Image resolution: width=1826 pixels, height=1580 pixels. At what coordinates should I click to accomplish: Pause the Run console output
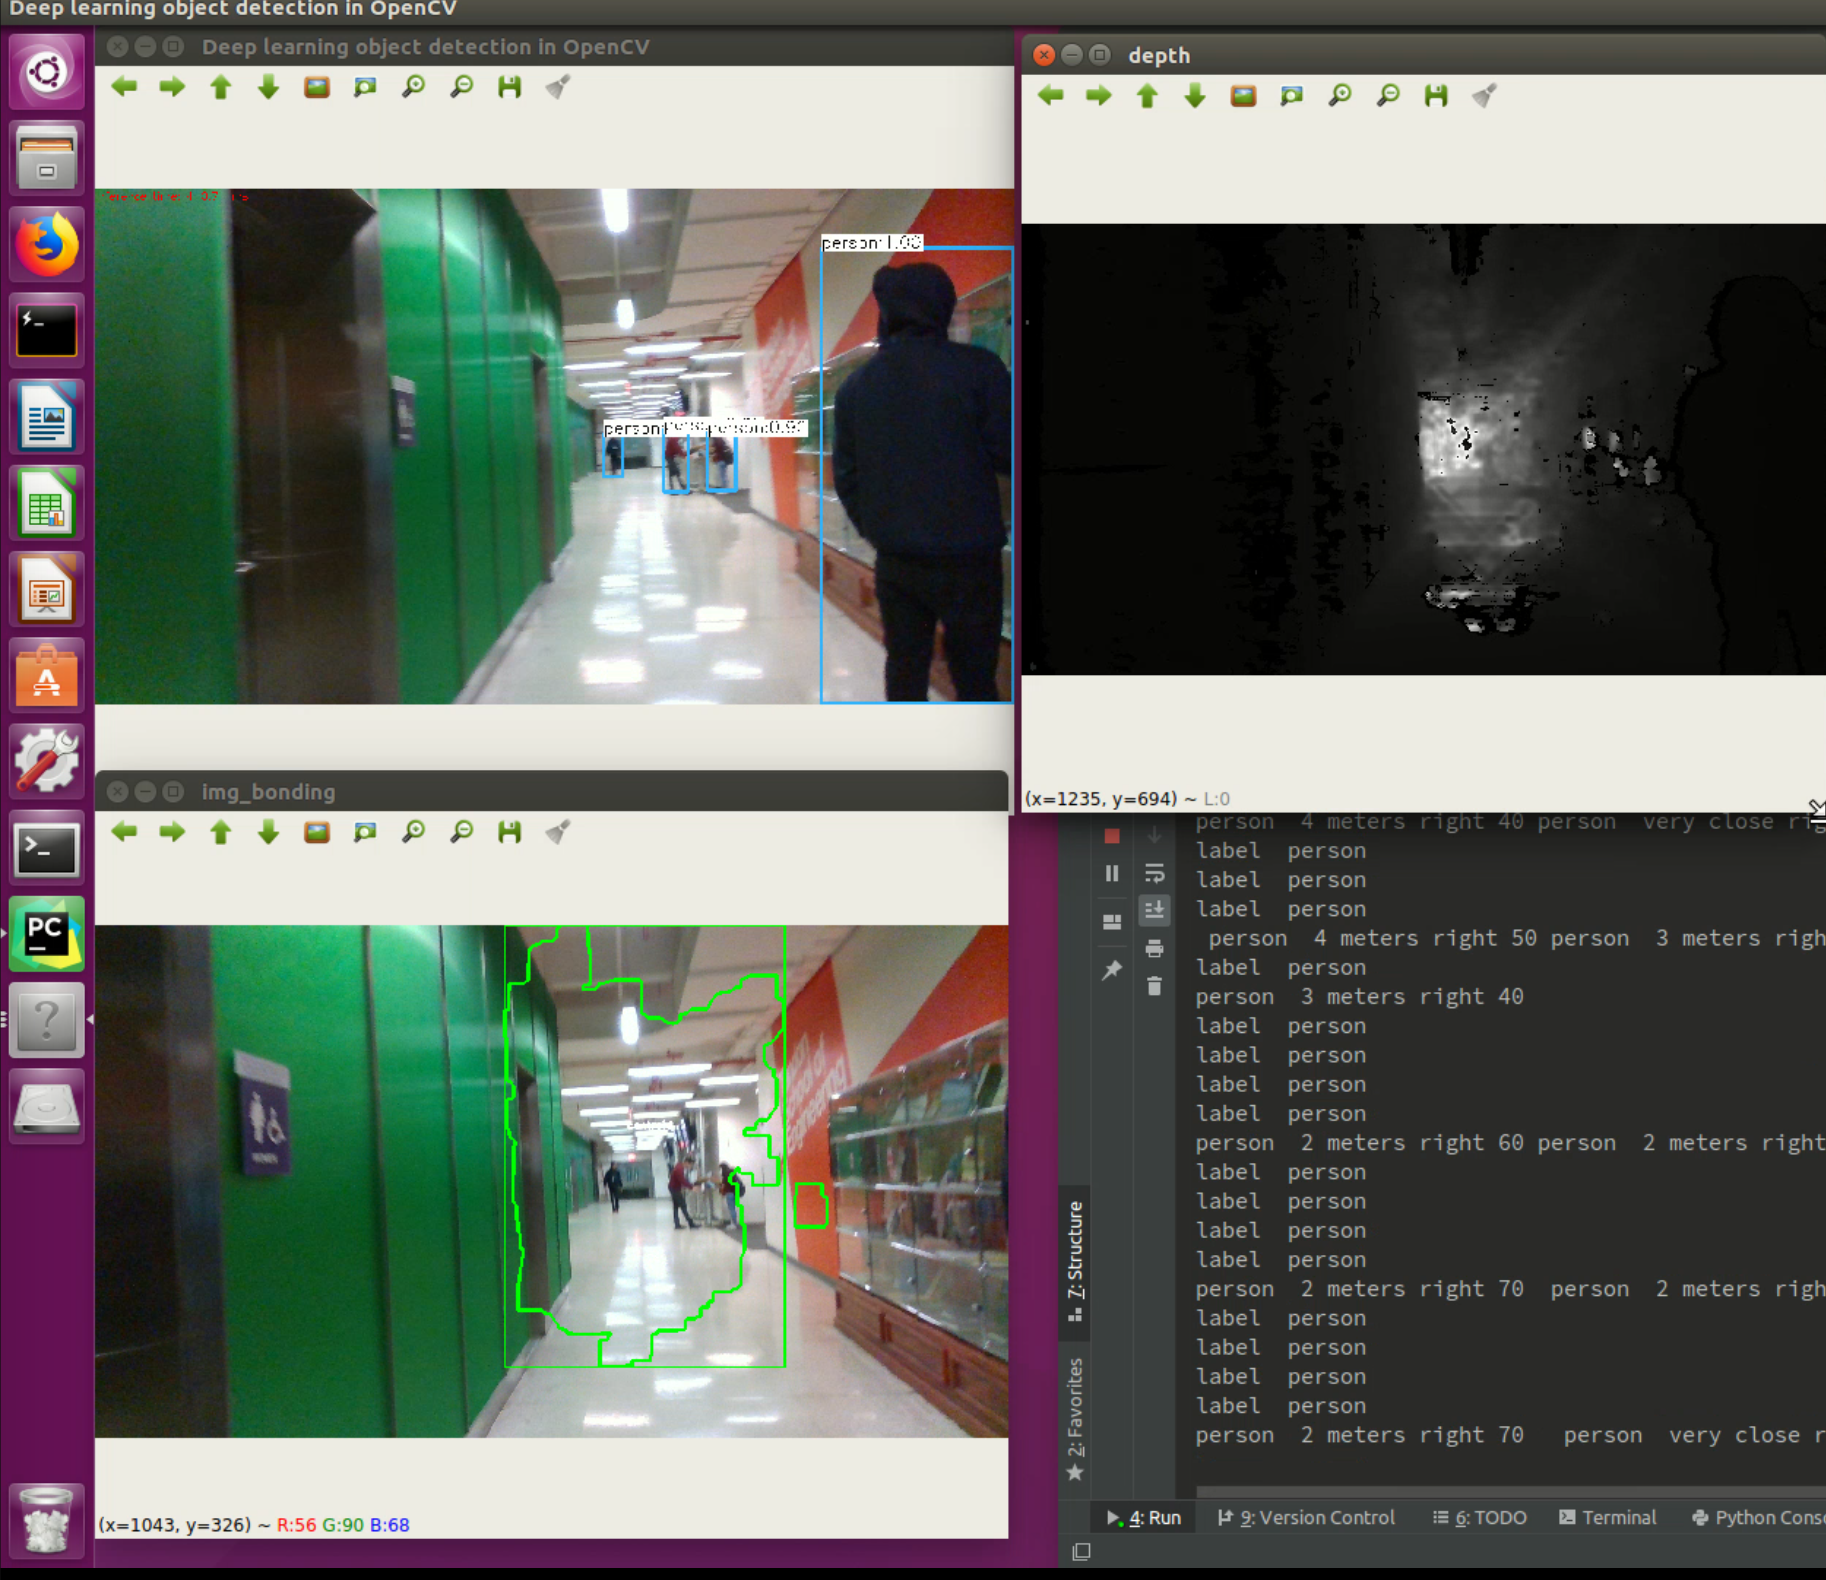[1111, 873]
